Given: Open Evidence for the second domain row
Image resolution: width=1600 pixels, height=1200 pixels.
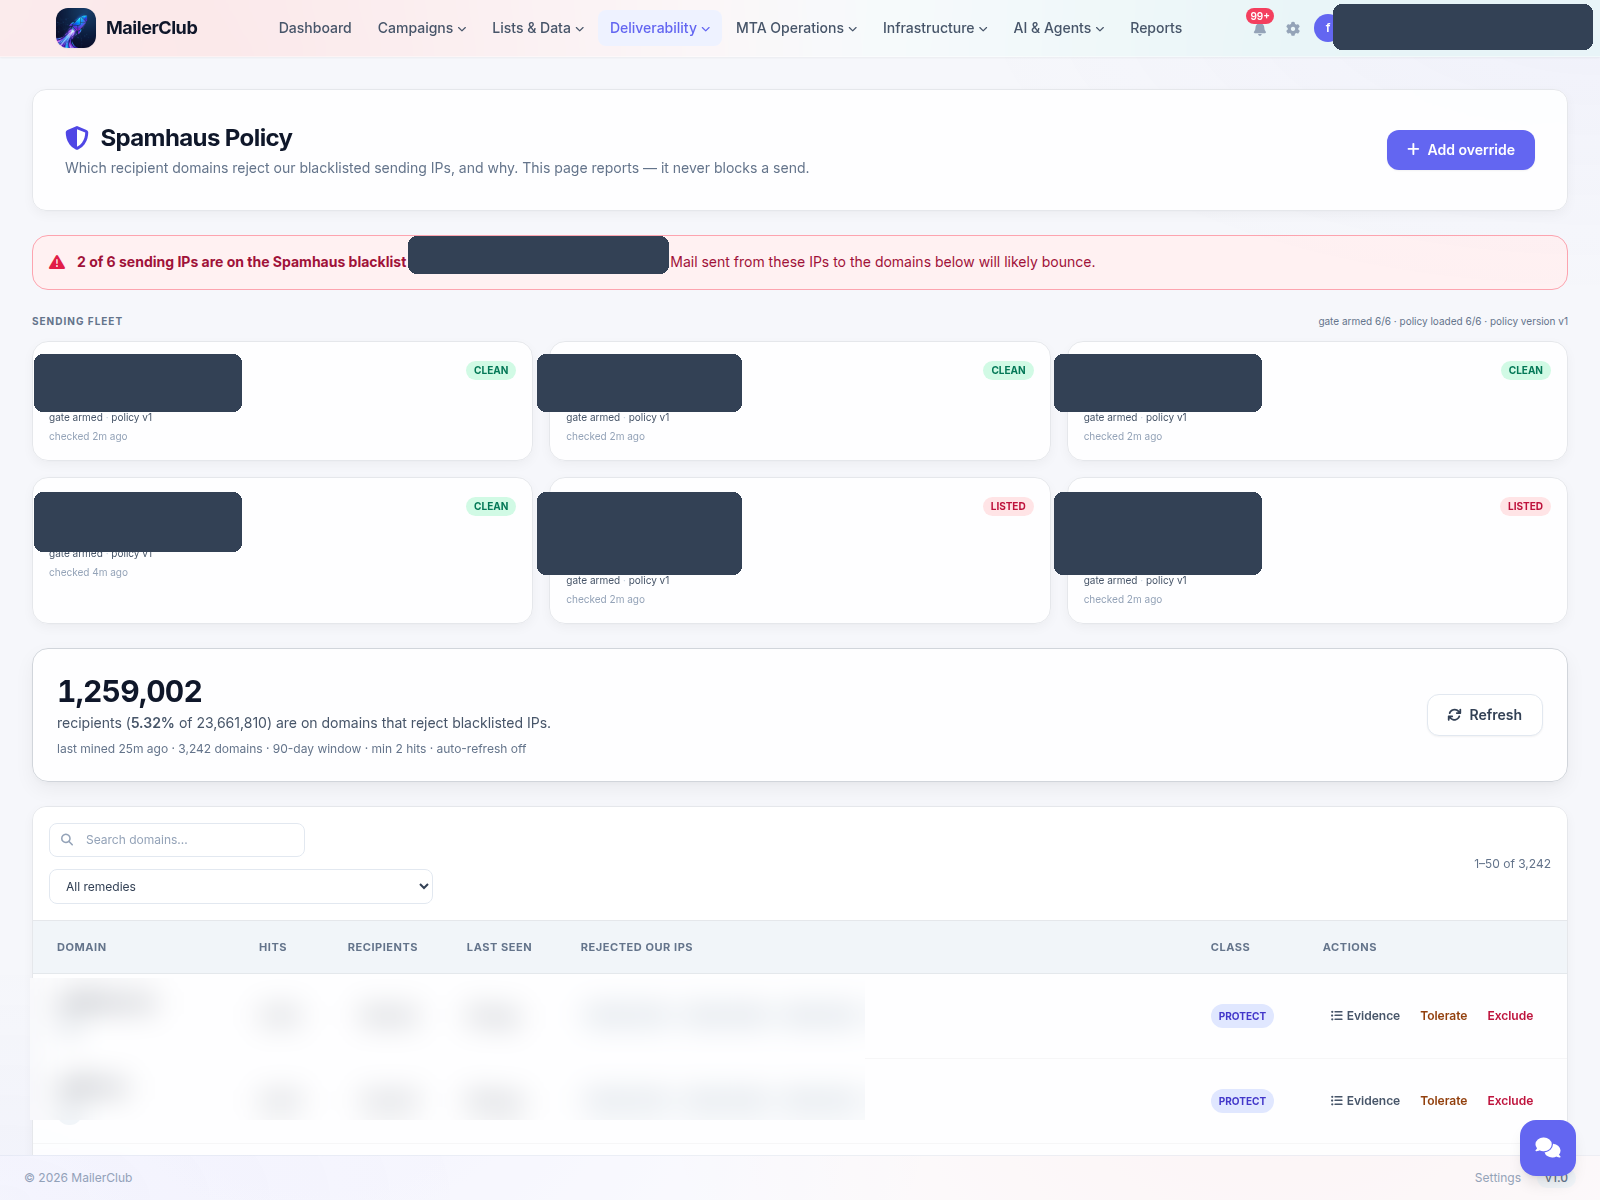Looking at the screenshot, I should pyautogui.click(x=1365, y=1101).
